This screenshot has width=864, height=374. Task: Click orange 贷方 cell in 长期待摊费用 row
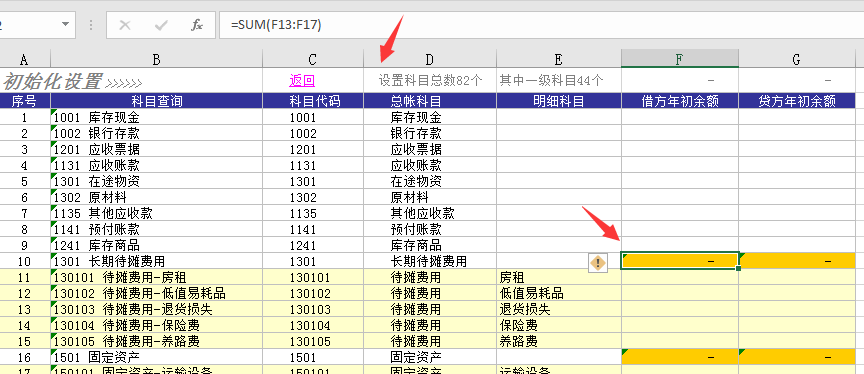pos(797,261)
